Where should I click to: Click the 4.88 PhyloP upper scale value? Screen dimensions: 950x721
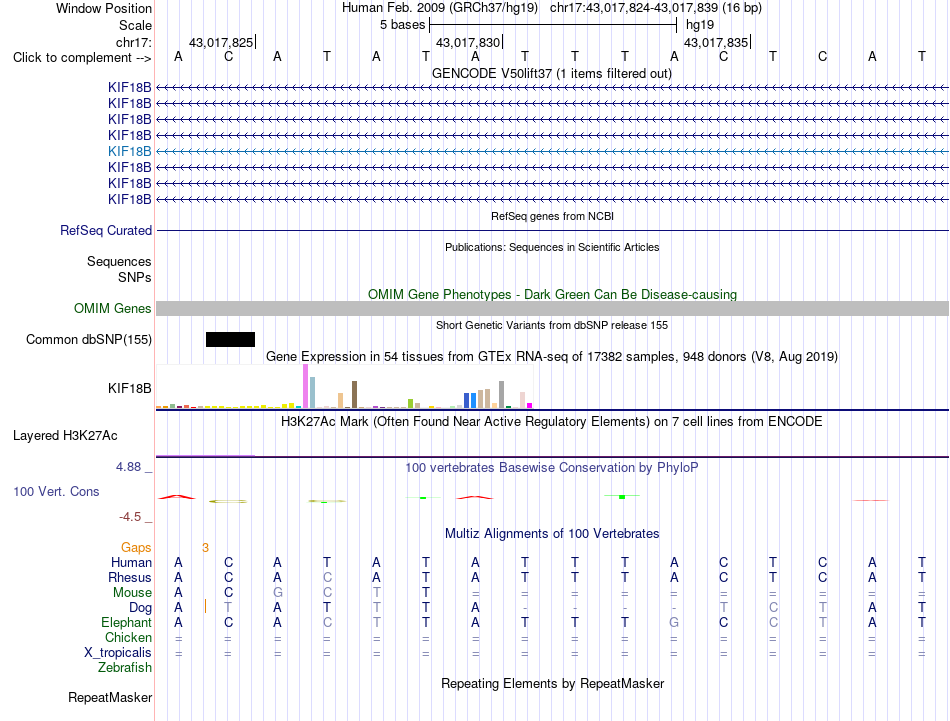point(128,467)
